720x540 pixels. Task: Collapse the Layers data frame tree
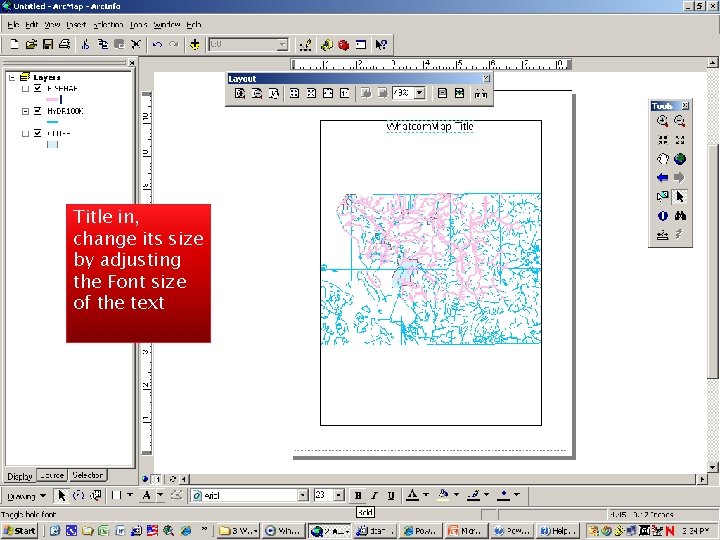pyautogui.click(x=12, y=78)
